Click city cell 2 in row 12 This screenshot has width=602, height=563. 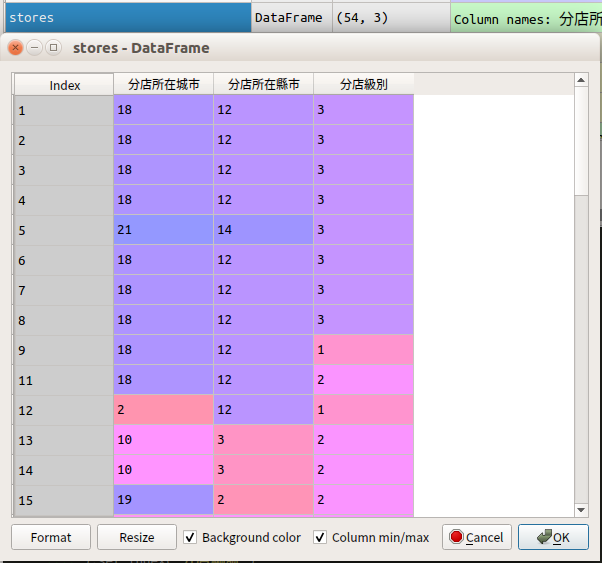pyautogui.click(x=163, y=409)
